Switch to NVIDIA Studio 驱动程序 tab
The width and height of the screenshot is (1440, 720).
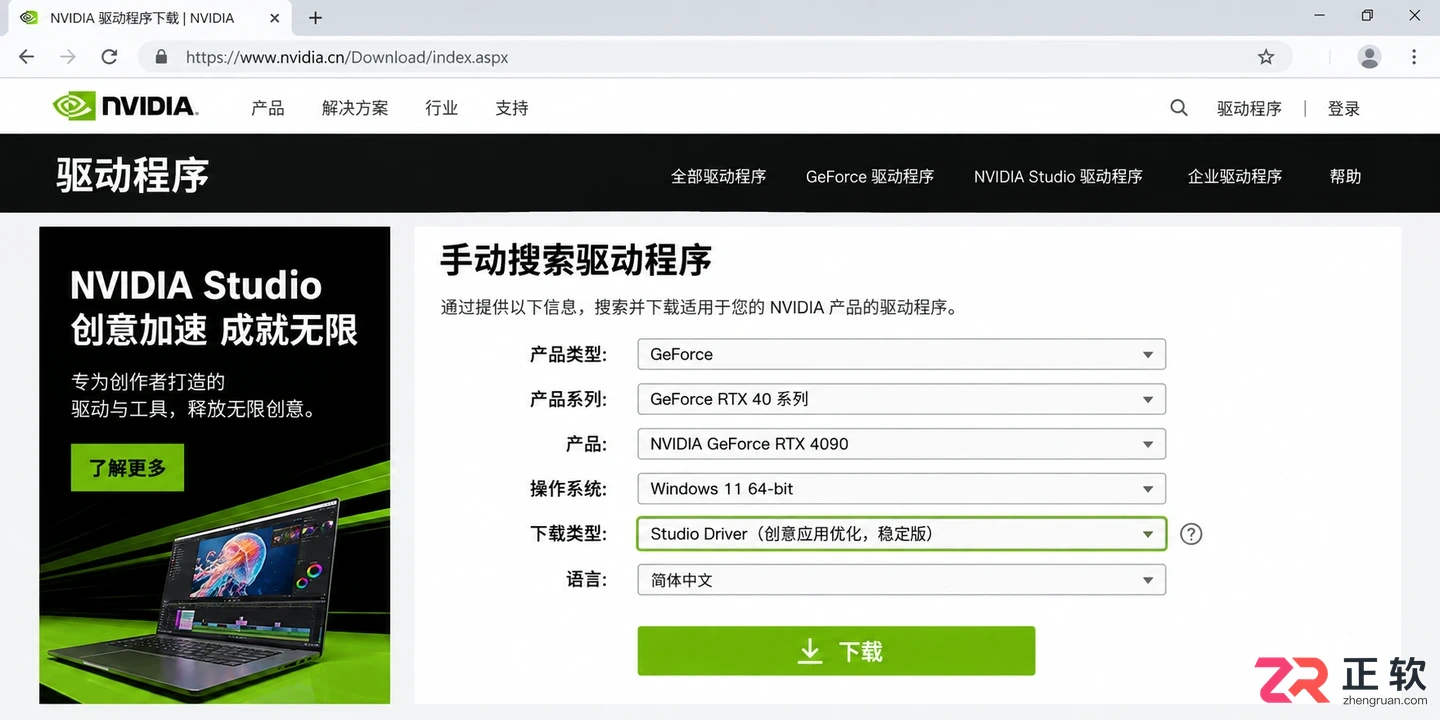pyautogui.click(x=1058, y=177)
